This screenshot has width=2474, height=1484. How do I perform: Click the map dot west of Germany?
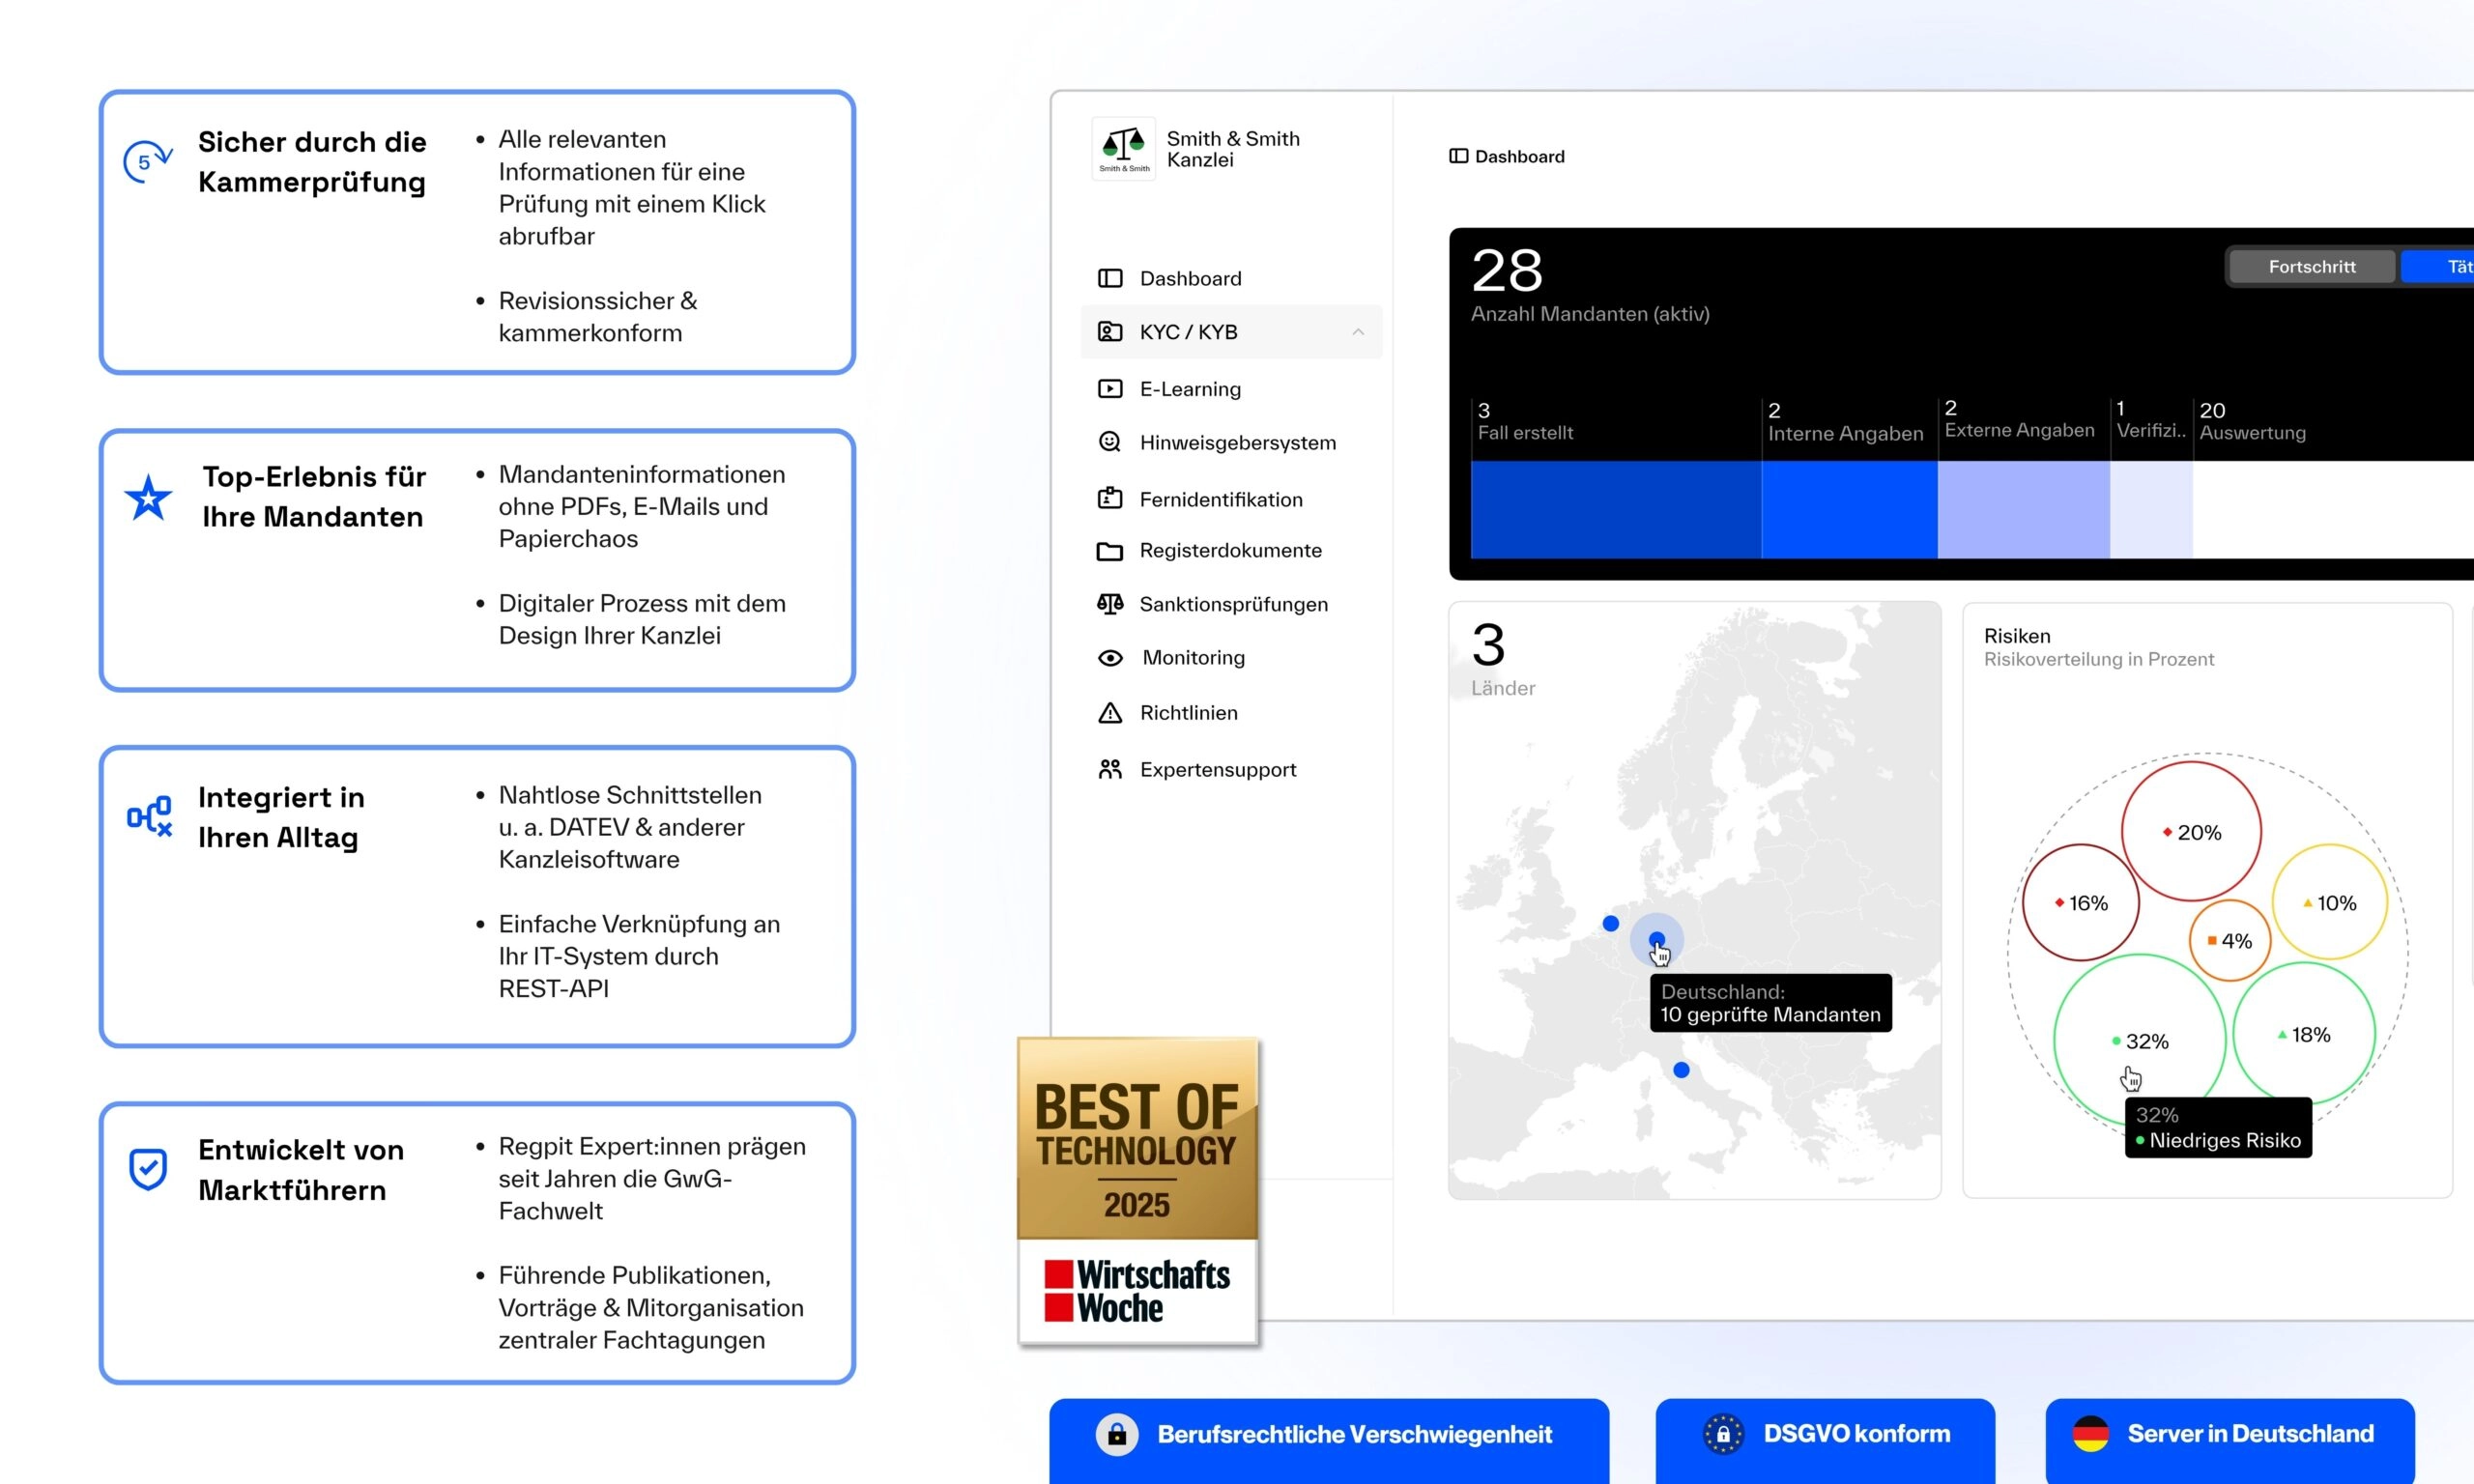(1611, 924)
